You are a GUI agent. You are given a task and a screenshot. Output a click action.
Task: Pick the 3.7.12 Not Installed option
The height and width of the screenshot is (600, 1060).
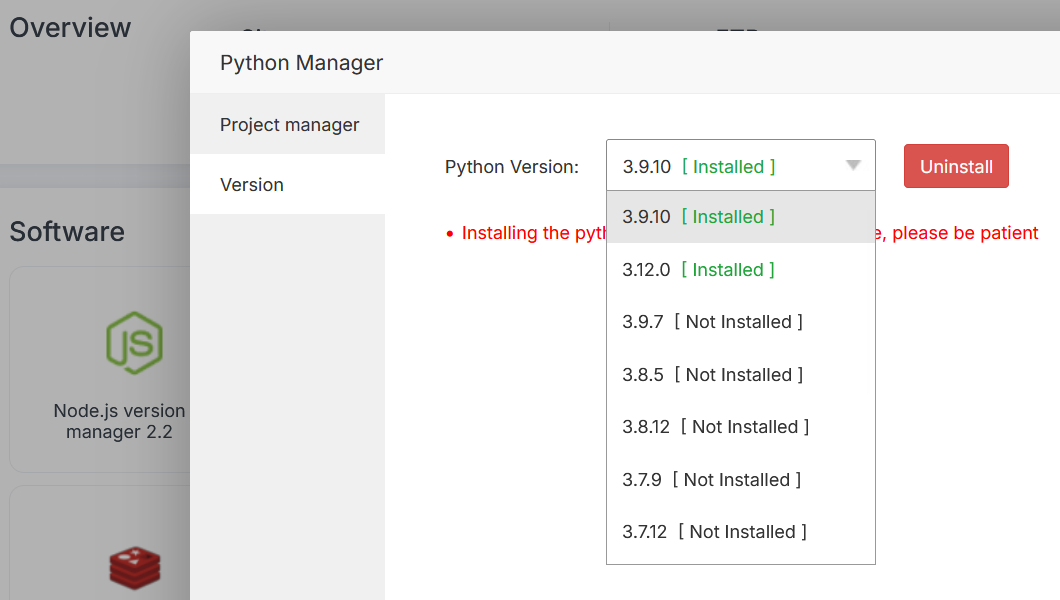(x=714, y=532)
